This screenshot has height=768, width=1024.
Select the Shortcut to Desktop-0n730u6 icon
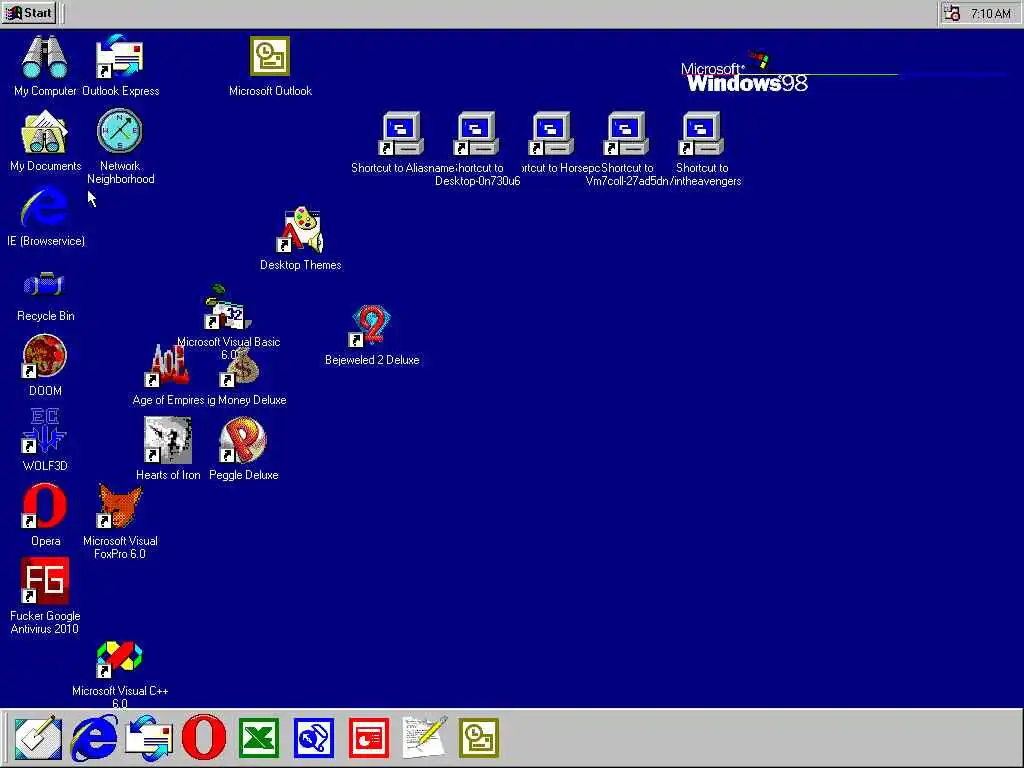point(476,134)
